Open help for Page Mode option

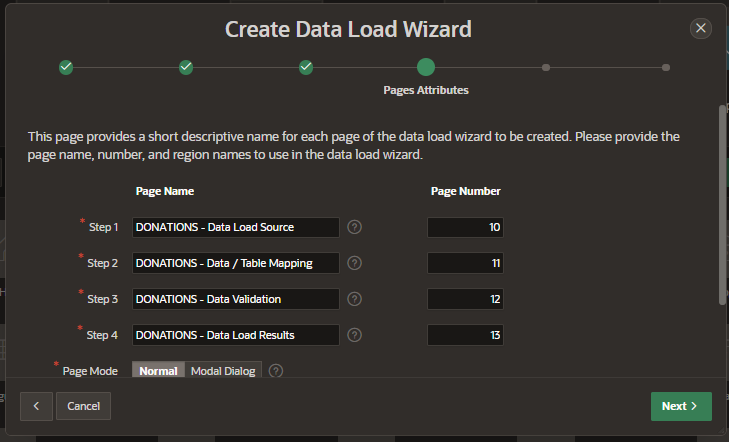coord(276,371)
